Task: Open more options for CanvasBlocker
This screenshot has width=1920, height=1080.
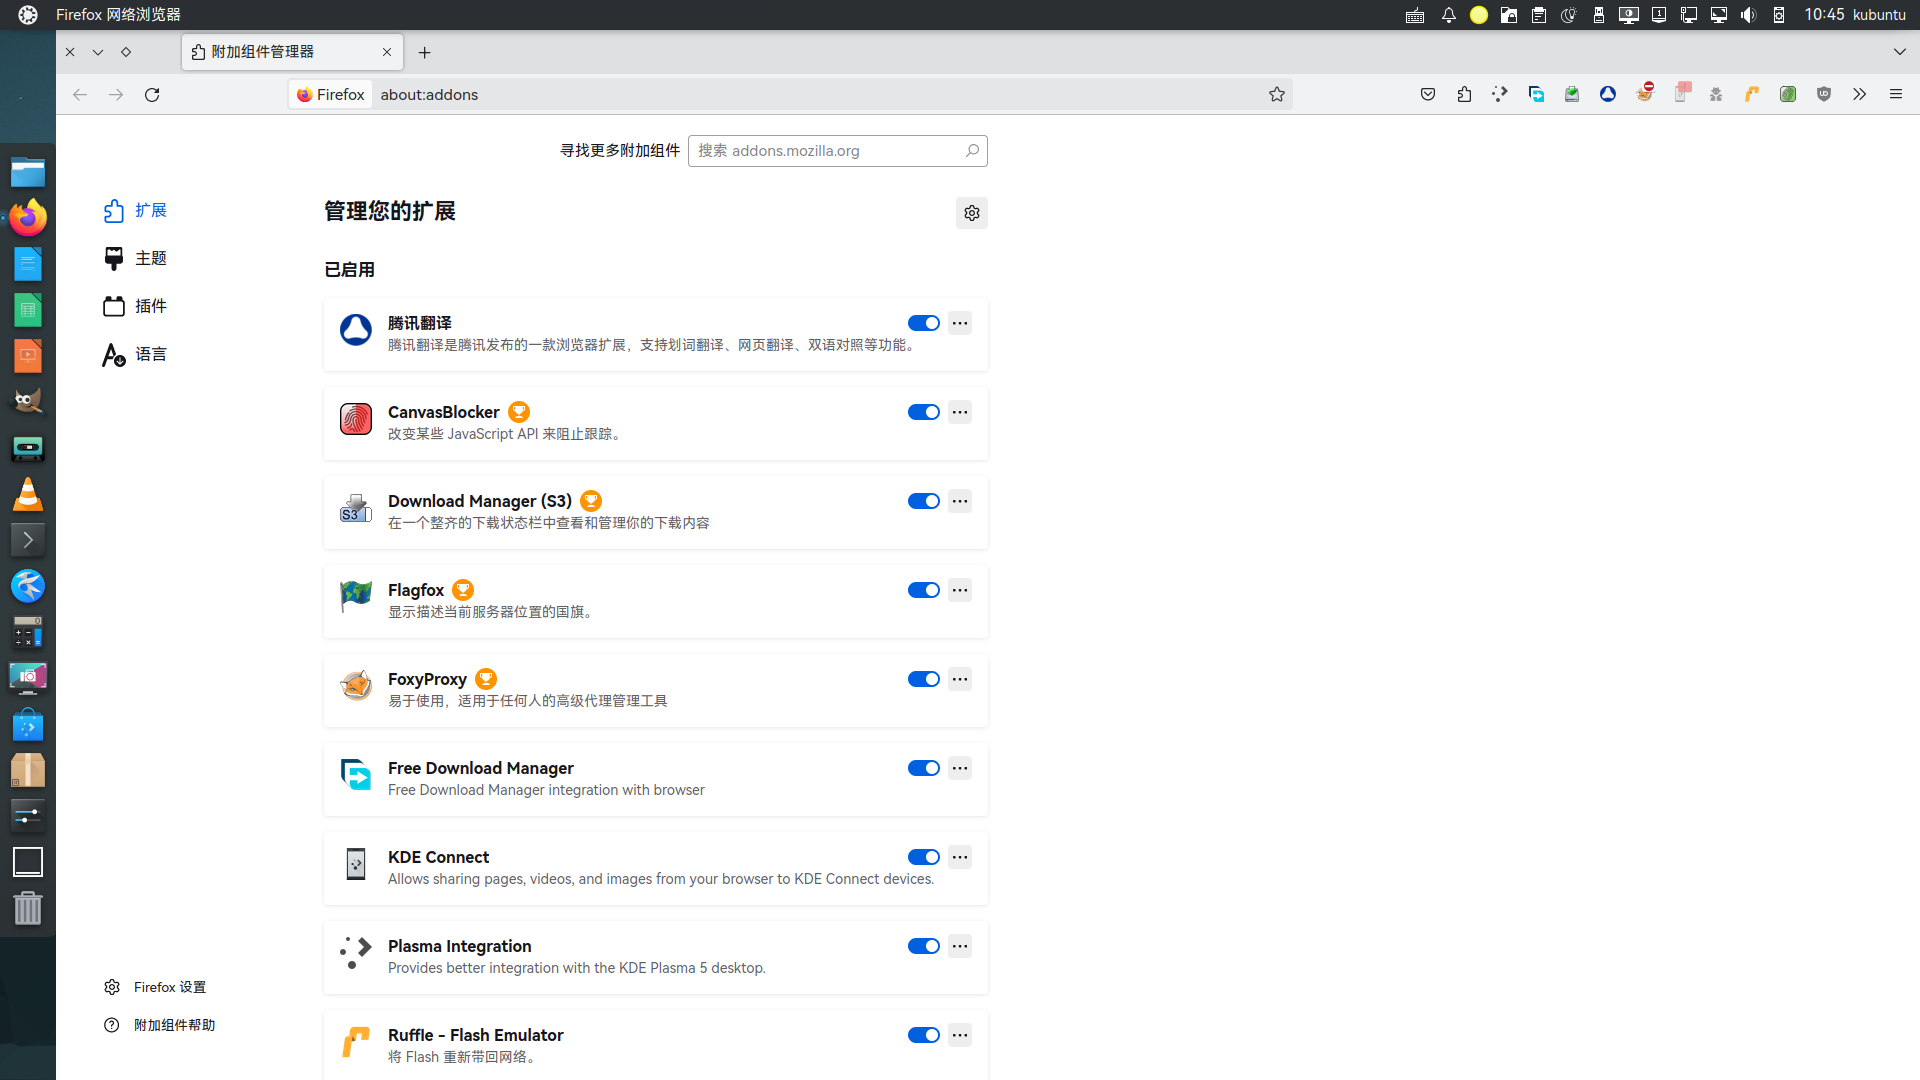Action: pyautogui.click(x=960, y=412)
